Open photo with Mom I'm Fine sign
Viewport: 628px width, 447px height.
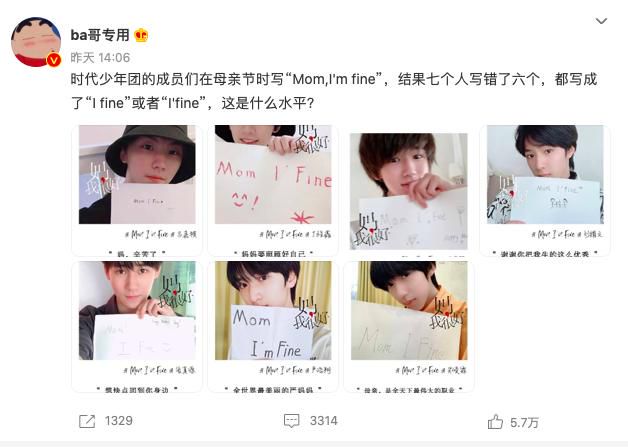(273, 326)
